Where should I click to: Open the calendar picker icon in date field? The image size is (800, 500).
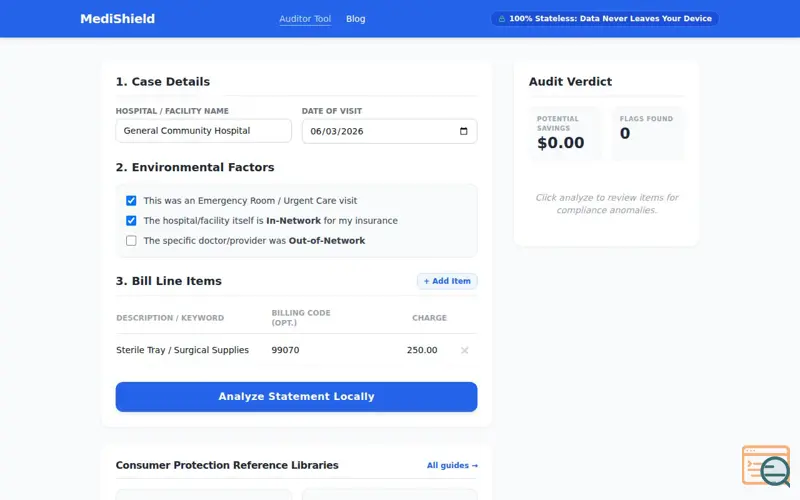point(463,131)
